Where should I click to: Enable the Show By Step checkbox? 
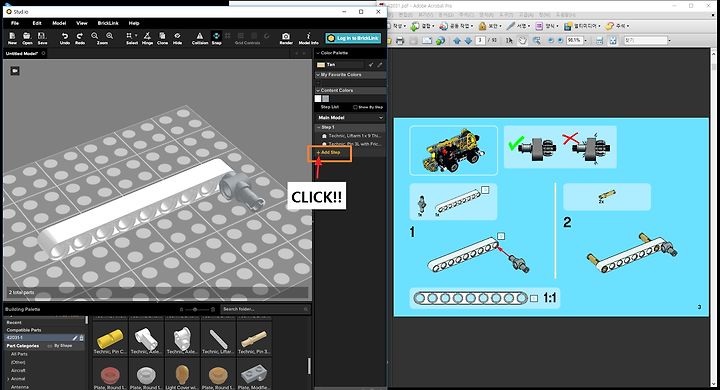tap(355, 107)
